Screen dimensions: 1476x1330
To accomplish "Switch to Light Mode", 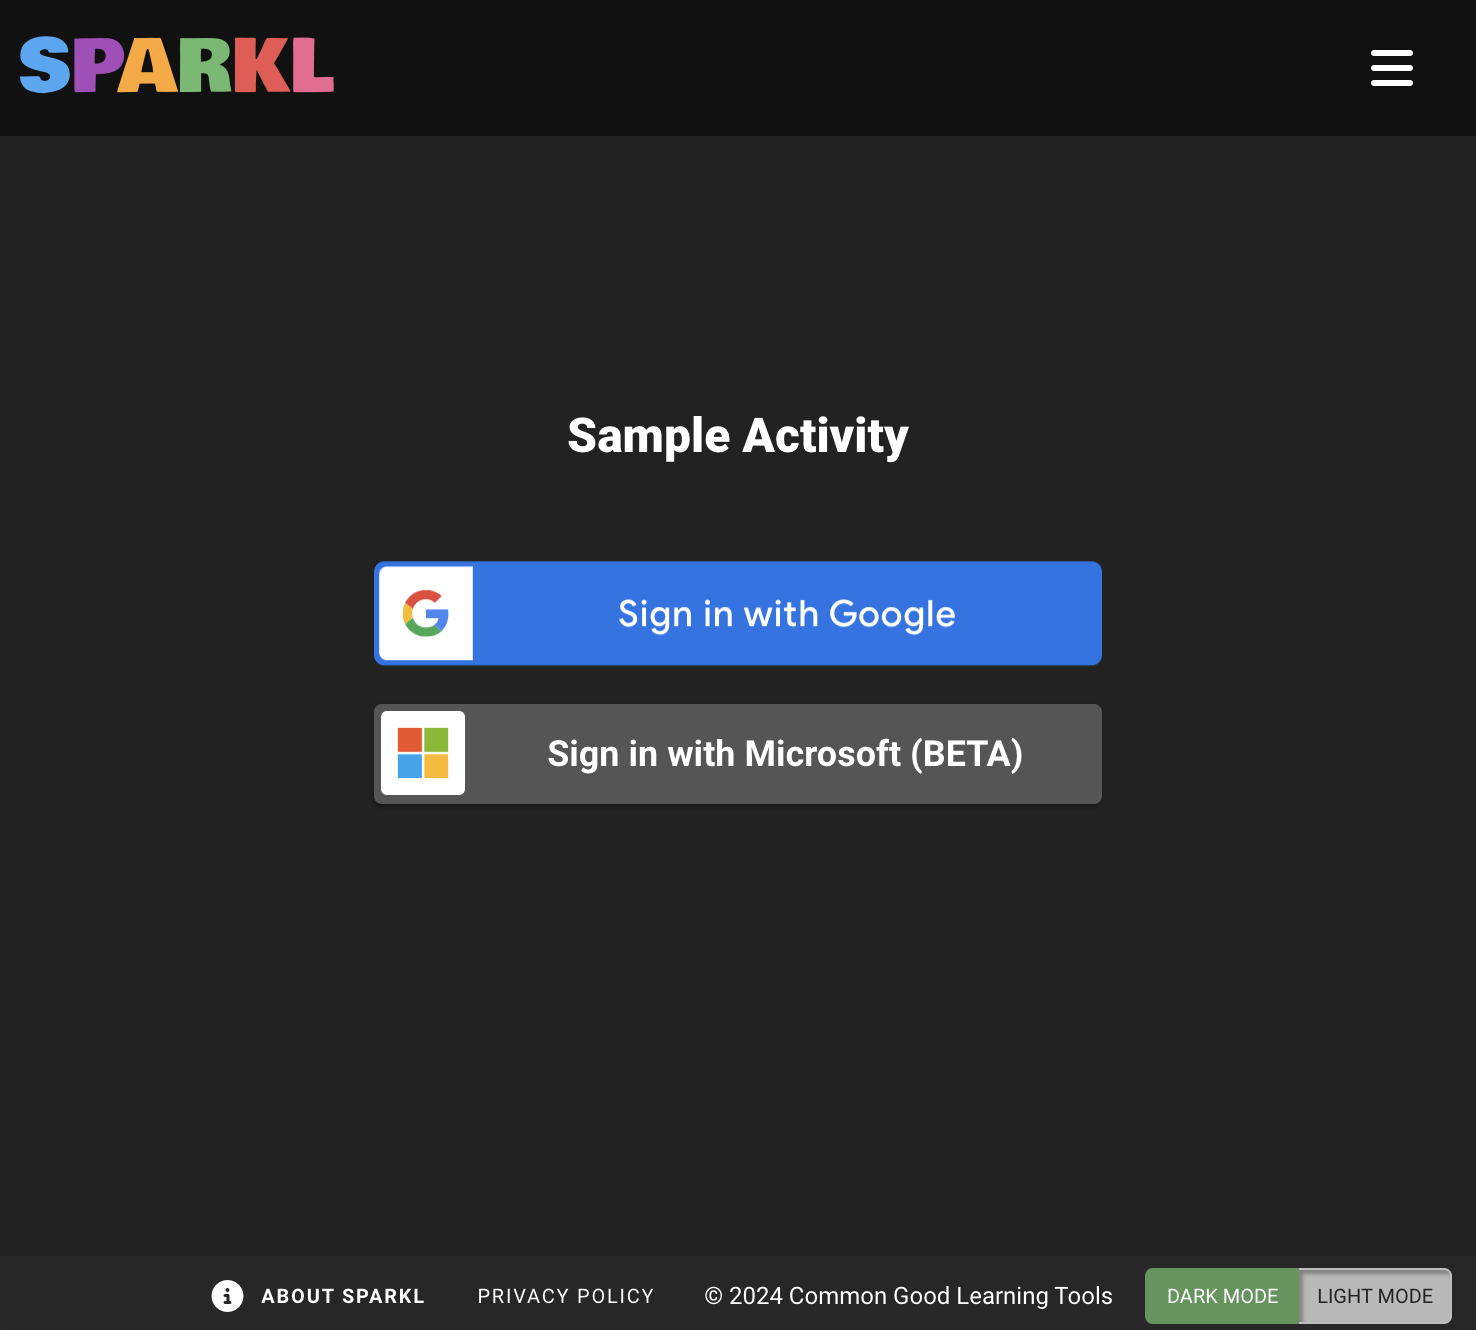I will point(1375,1296).
